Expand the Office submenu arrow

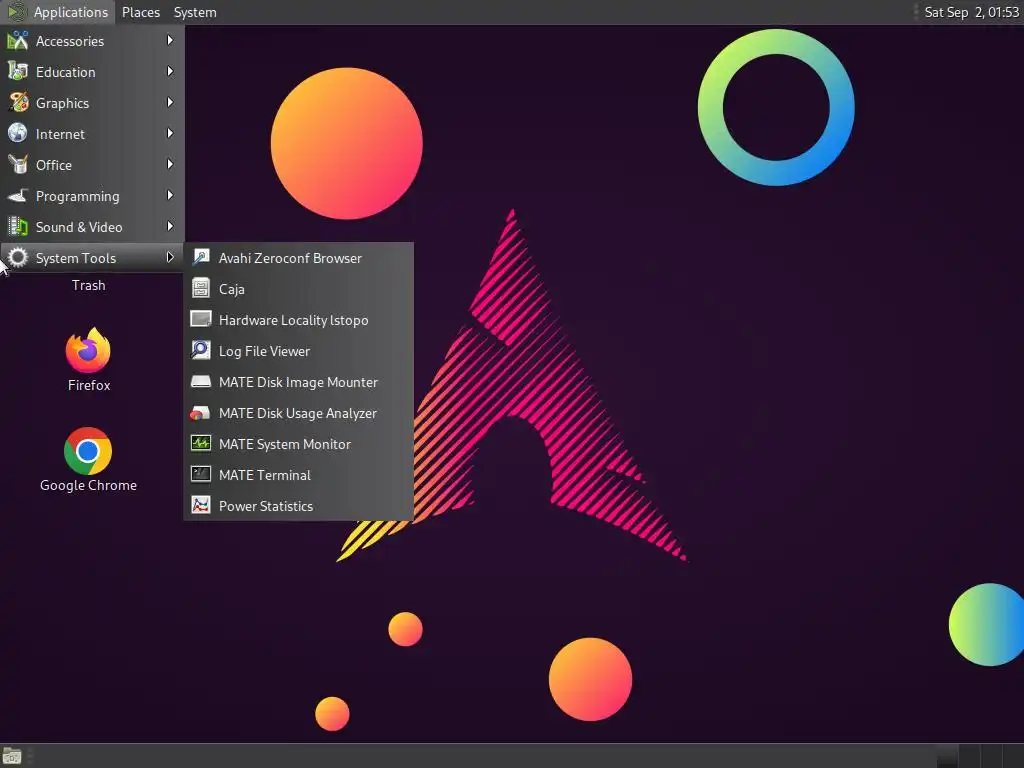point(170,165)
